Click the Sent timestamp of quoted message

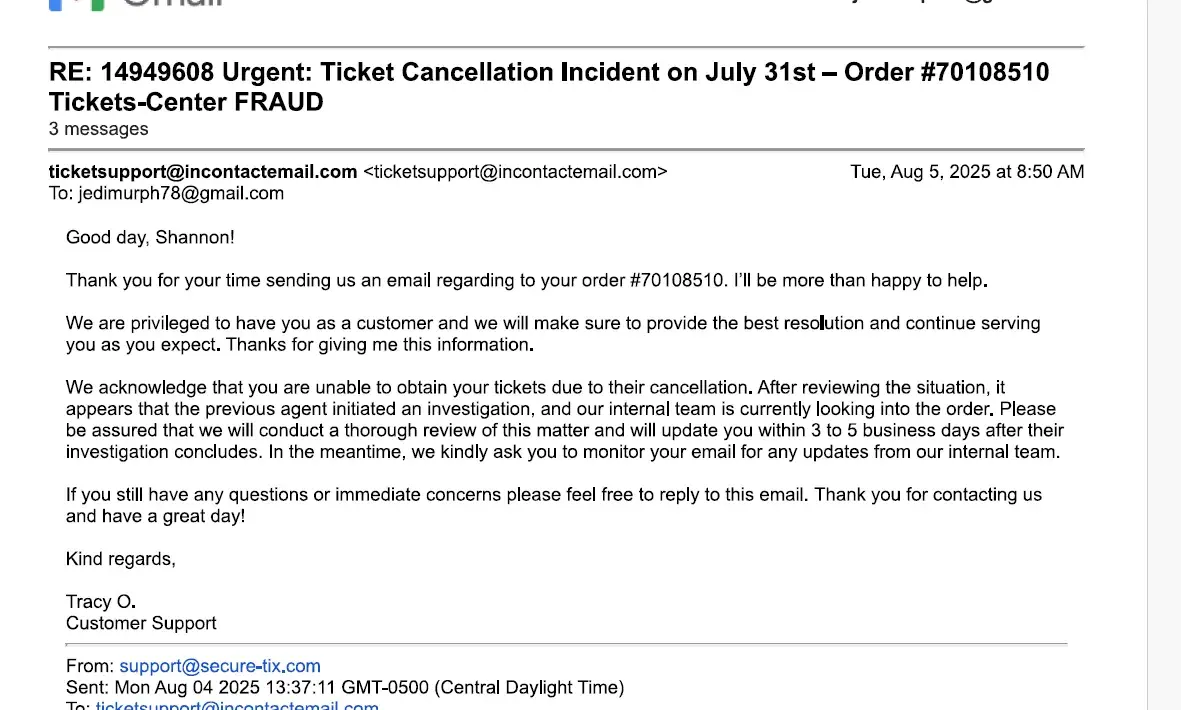point(369,687)
